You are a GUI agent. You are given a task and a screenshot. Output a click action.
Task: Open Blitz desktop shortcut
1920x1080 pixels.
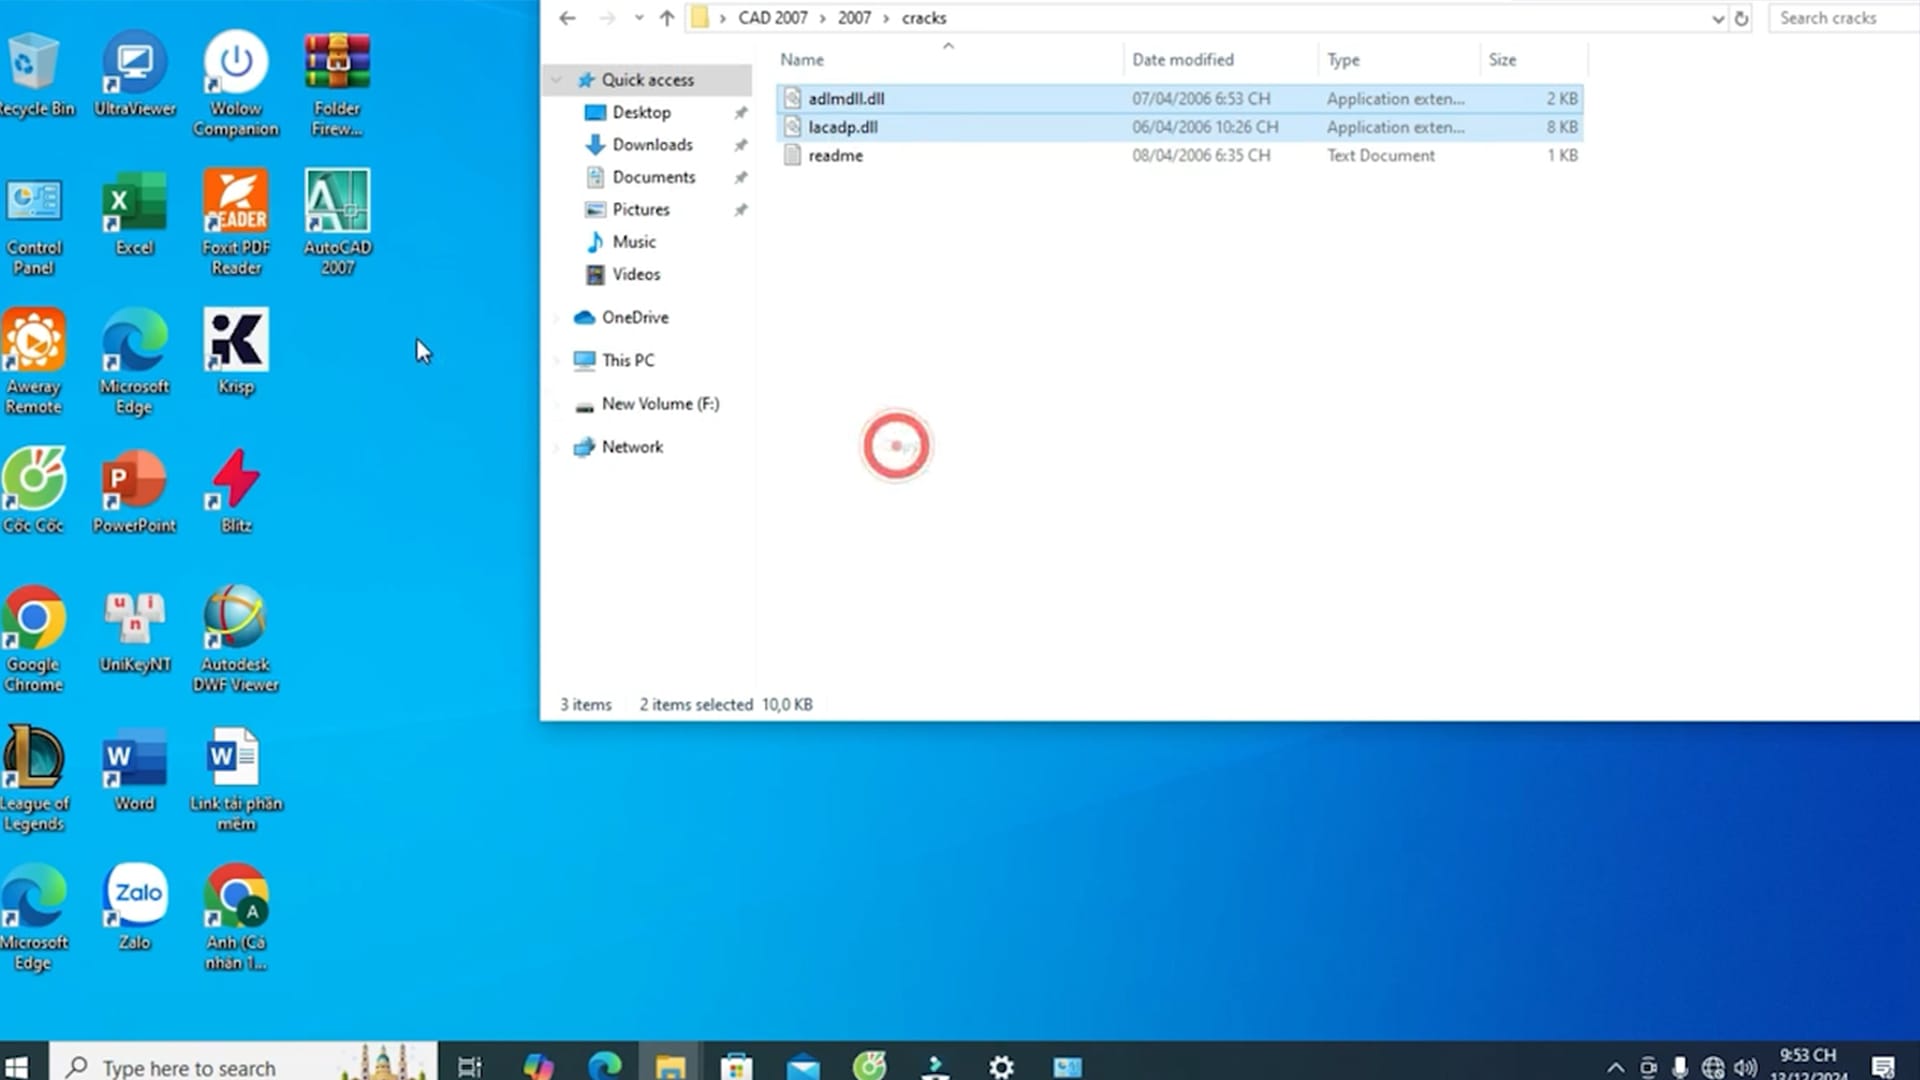point(236,492)
